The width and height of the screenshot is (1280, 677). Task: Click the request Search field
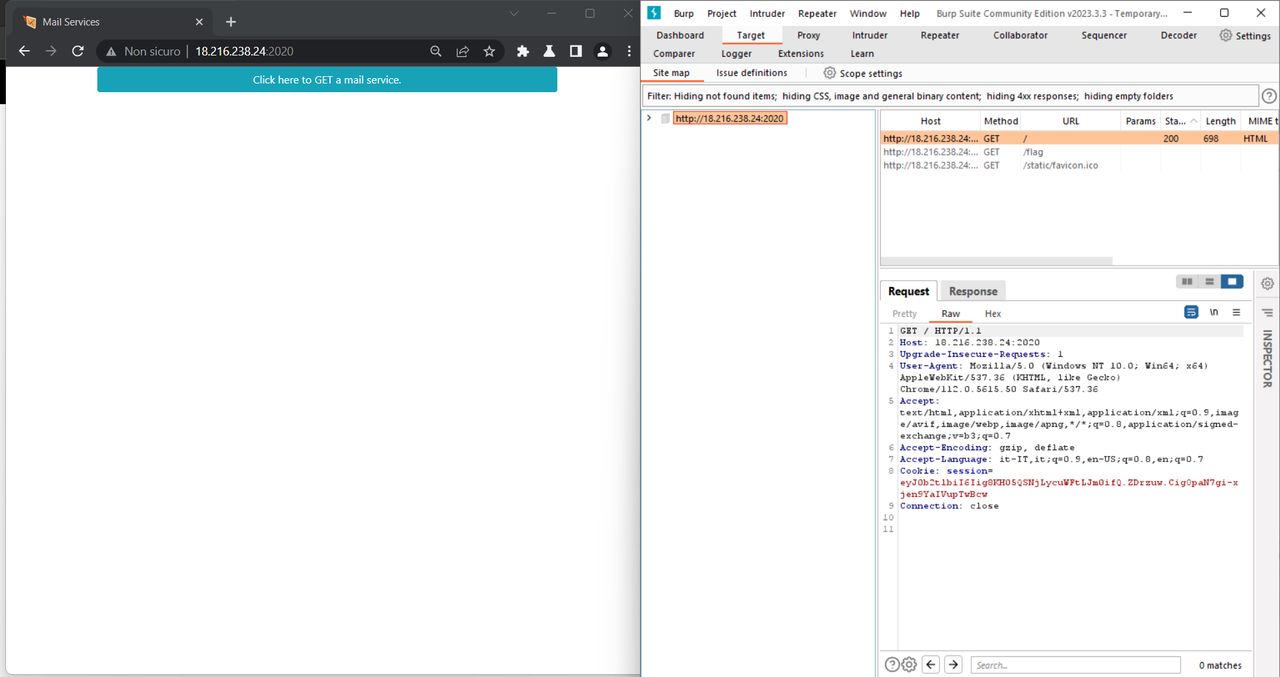coord(1075,665)
